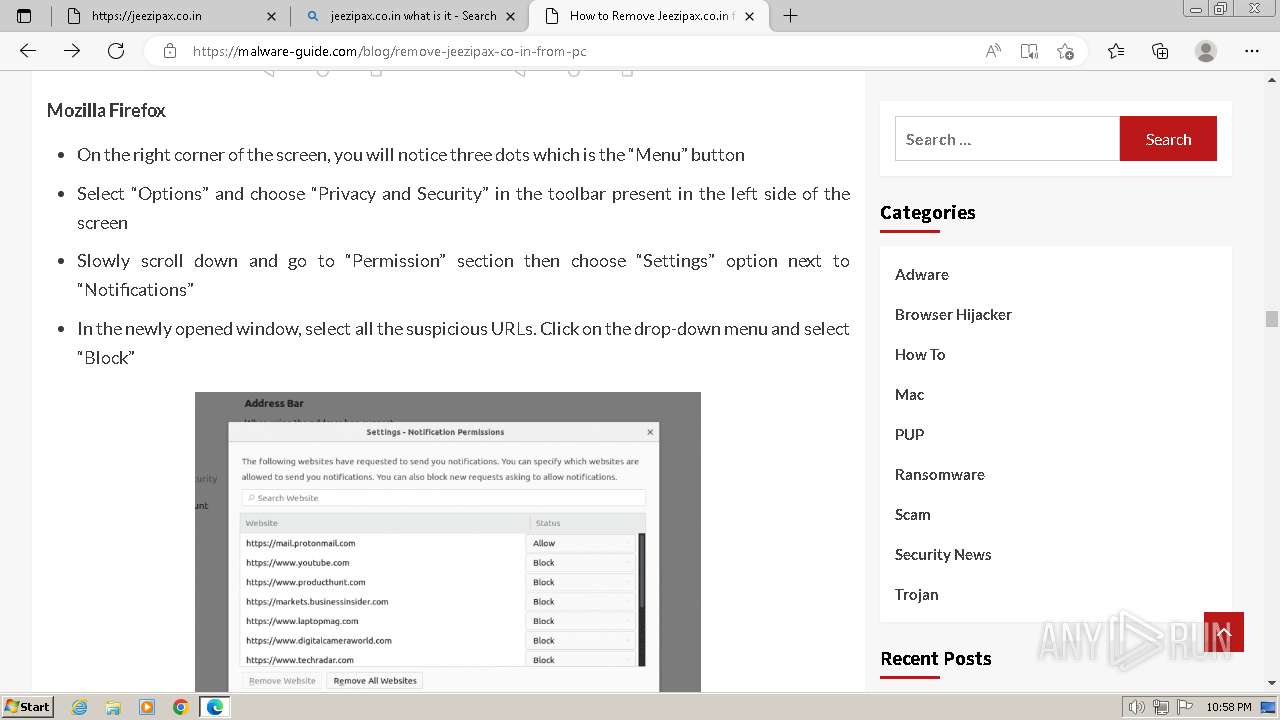1280x720 pixels.
Task: Open the Mac category
Action: pos(909,394)
